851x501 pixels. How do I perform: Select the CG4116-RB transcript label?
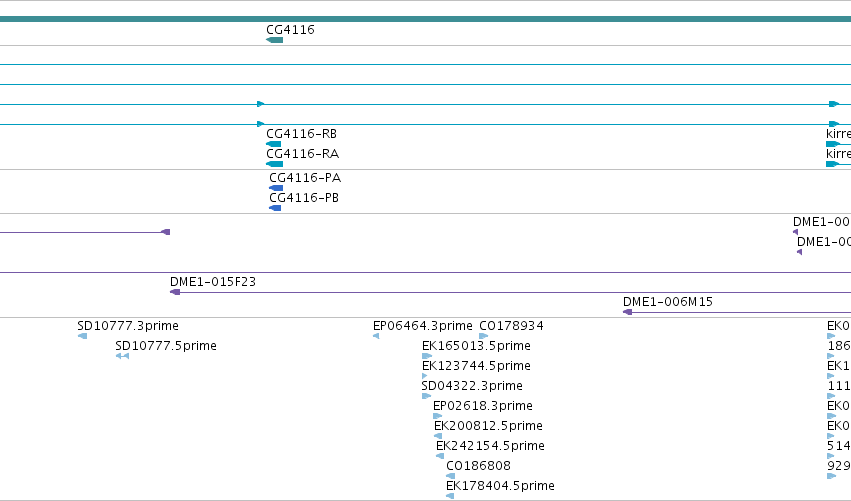[x=301, y=134]
